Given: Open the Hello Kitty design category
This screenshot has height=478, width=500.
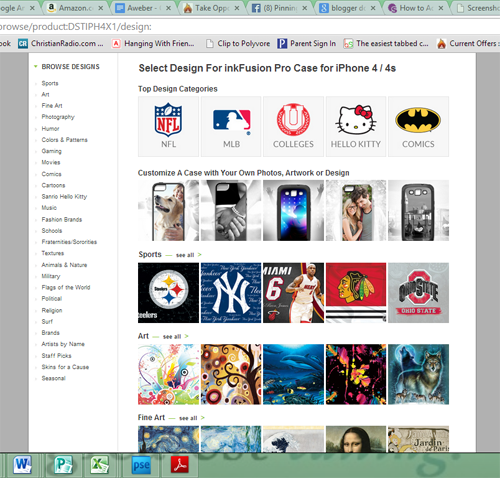Looking at the screenshot, I should [356, 127].
